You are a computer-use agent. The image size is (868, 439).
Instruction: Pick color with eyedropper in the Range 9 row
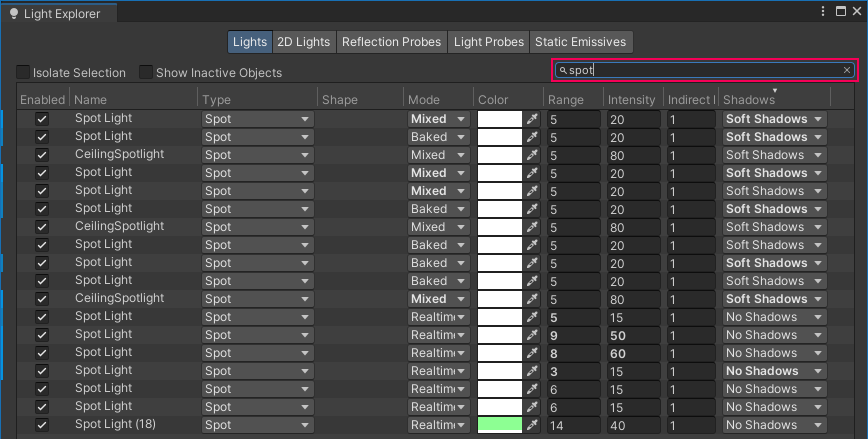coord(532,335)
